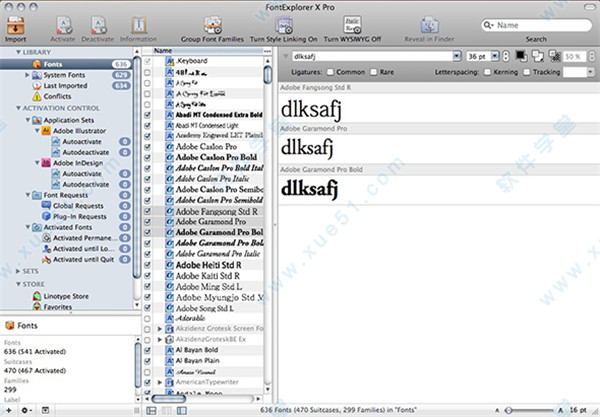The image size is (600, 417).
Task: Click the plus button at bottom left
Action: [x=8, y=410]
